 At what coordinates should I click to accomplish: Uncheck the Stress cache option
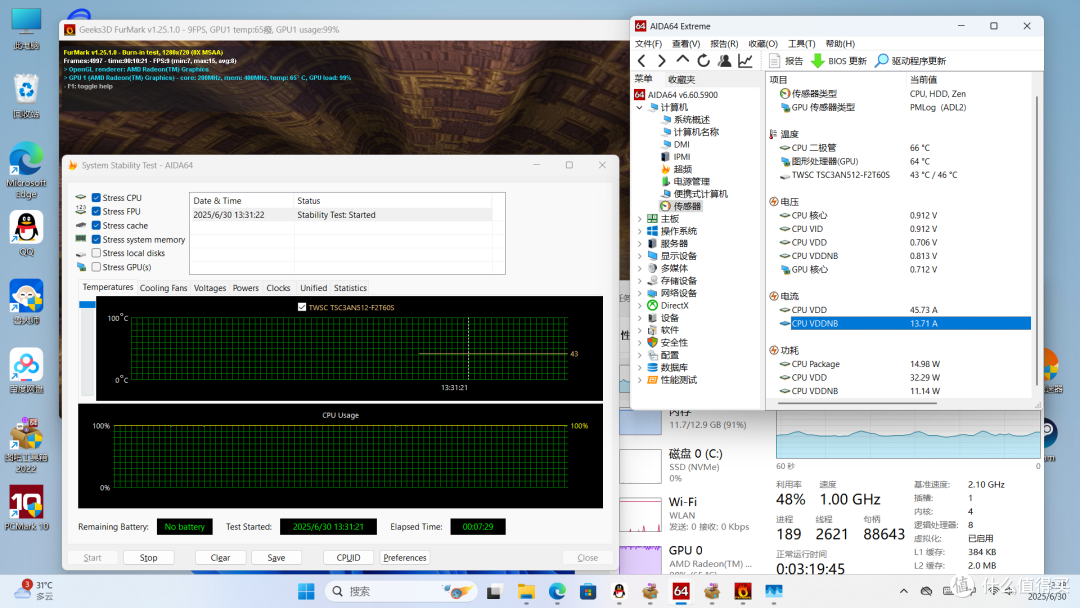(96, 225)
